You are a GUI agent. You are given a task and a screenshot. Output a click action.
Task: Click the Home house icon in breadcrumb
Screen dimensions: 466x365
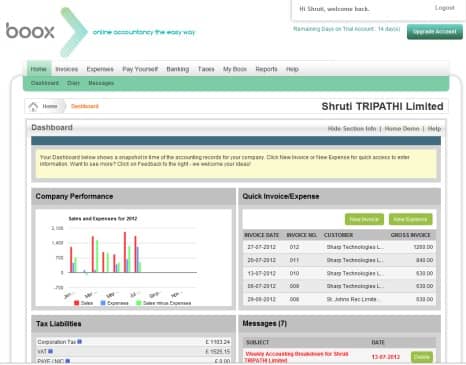pyautogui.click(x=33, y=107)
